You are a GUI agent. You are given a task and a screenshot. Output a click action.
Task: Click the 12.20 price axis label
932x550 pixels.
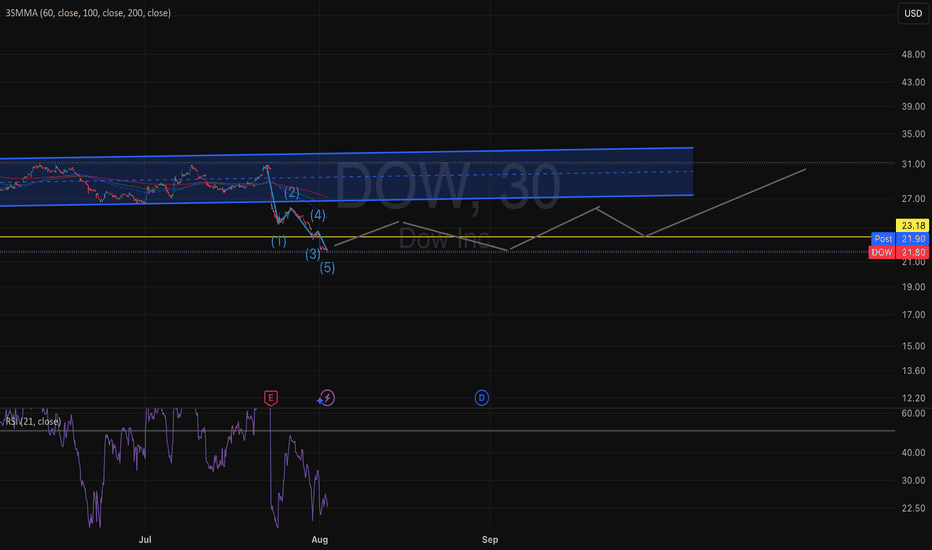tap(913, 398)
